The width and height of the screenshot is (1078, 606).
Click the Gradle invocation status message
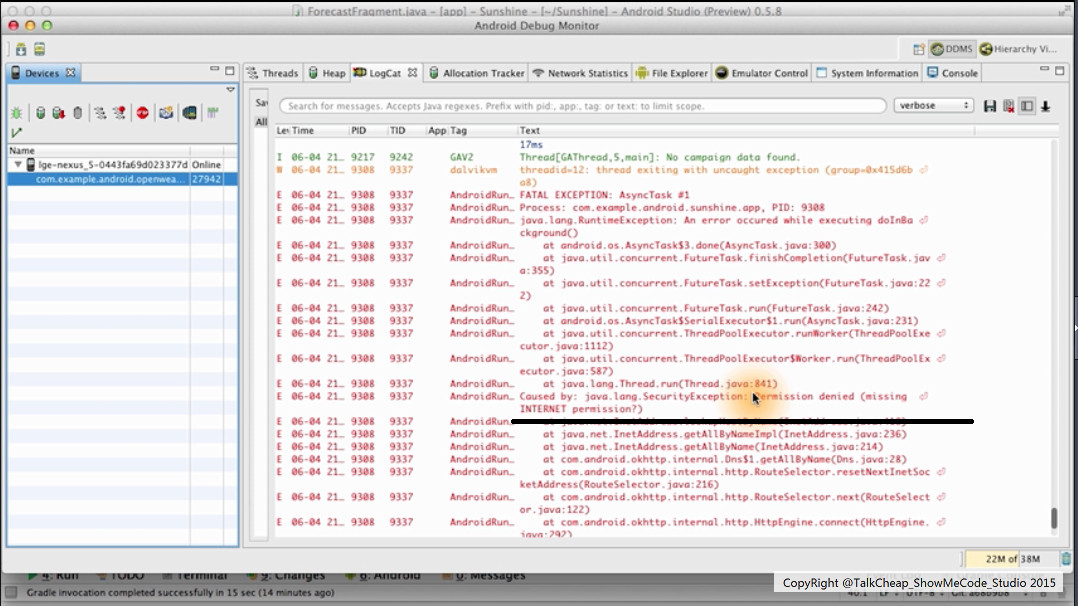[180, 592]
